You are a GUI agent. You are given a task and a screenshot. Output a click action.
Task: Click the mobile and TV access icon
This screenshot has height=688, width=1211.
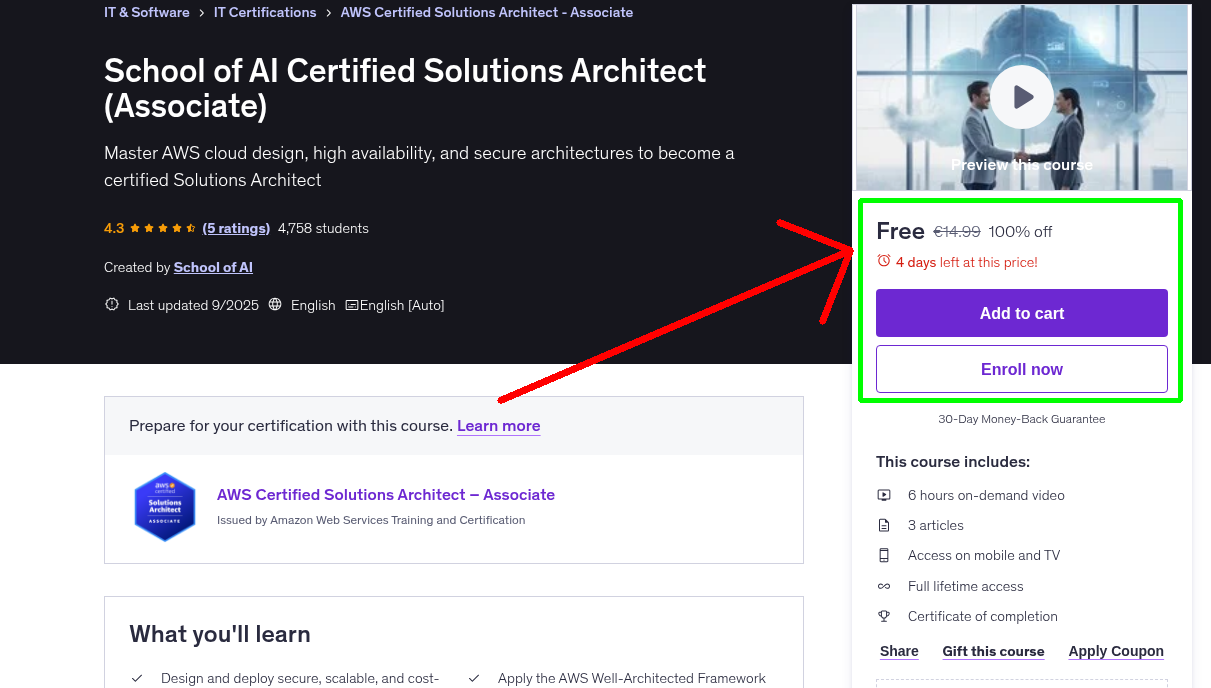[884, 555]
